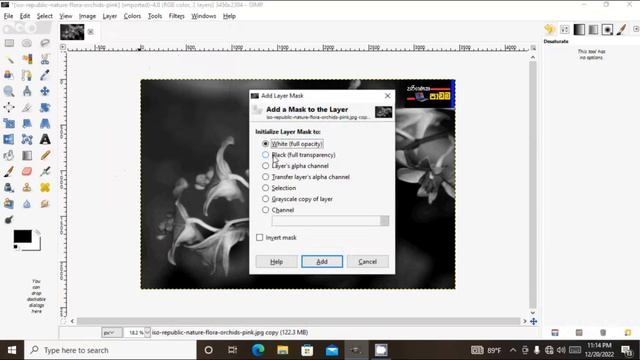Select the Cage Transform tool
This screenshot has height=360, width=640.
pos(27,140)
